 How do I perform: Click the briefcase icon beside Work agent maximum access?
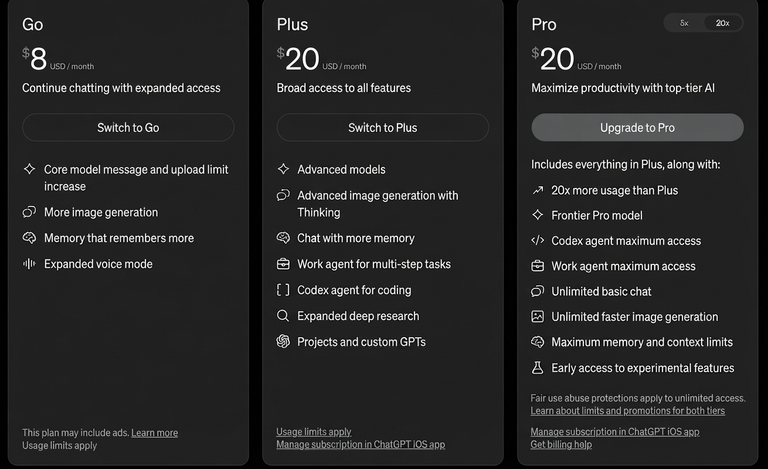tap(538, 266)
